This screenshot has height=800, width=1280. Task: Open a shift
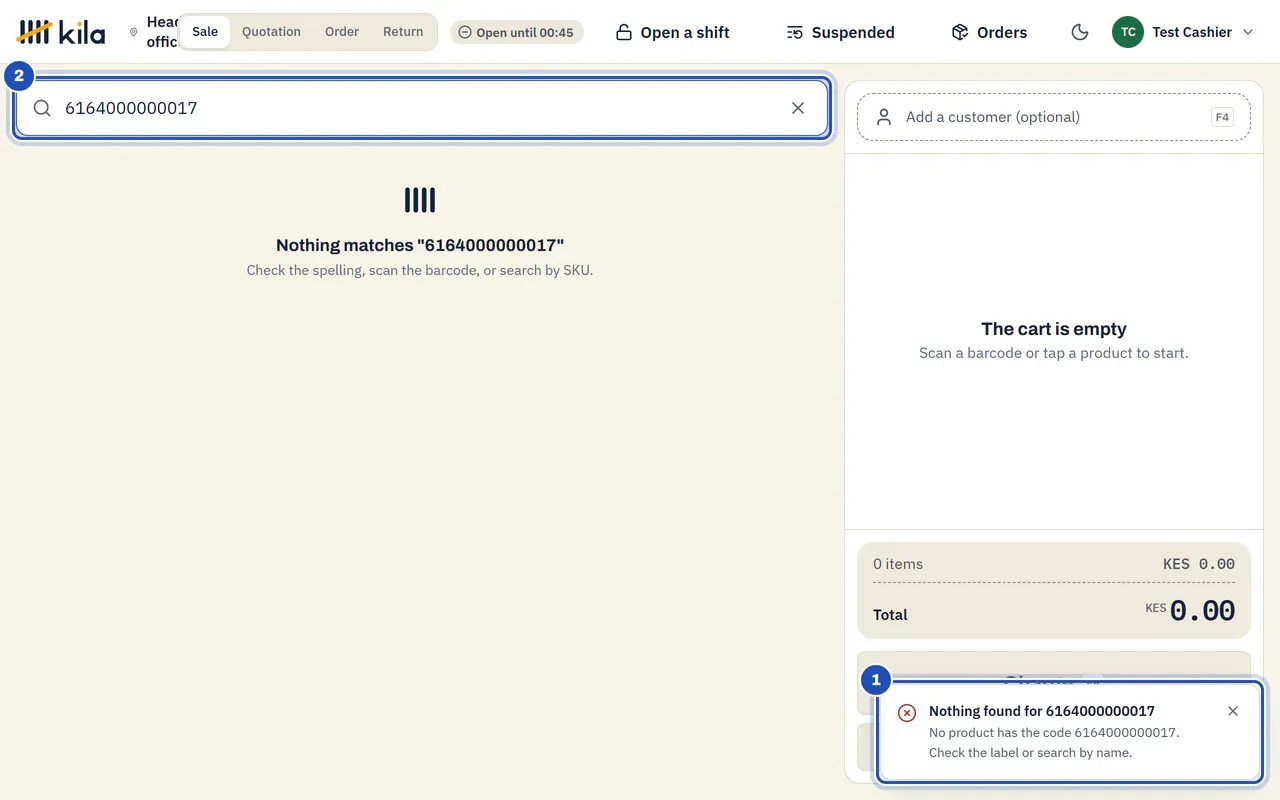pos(672,32)
